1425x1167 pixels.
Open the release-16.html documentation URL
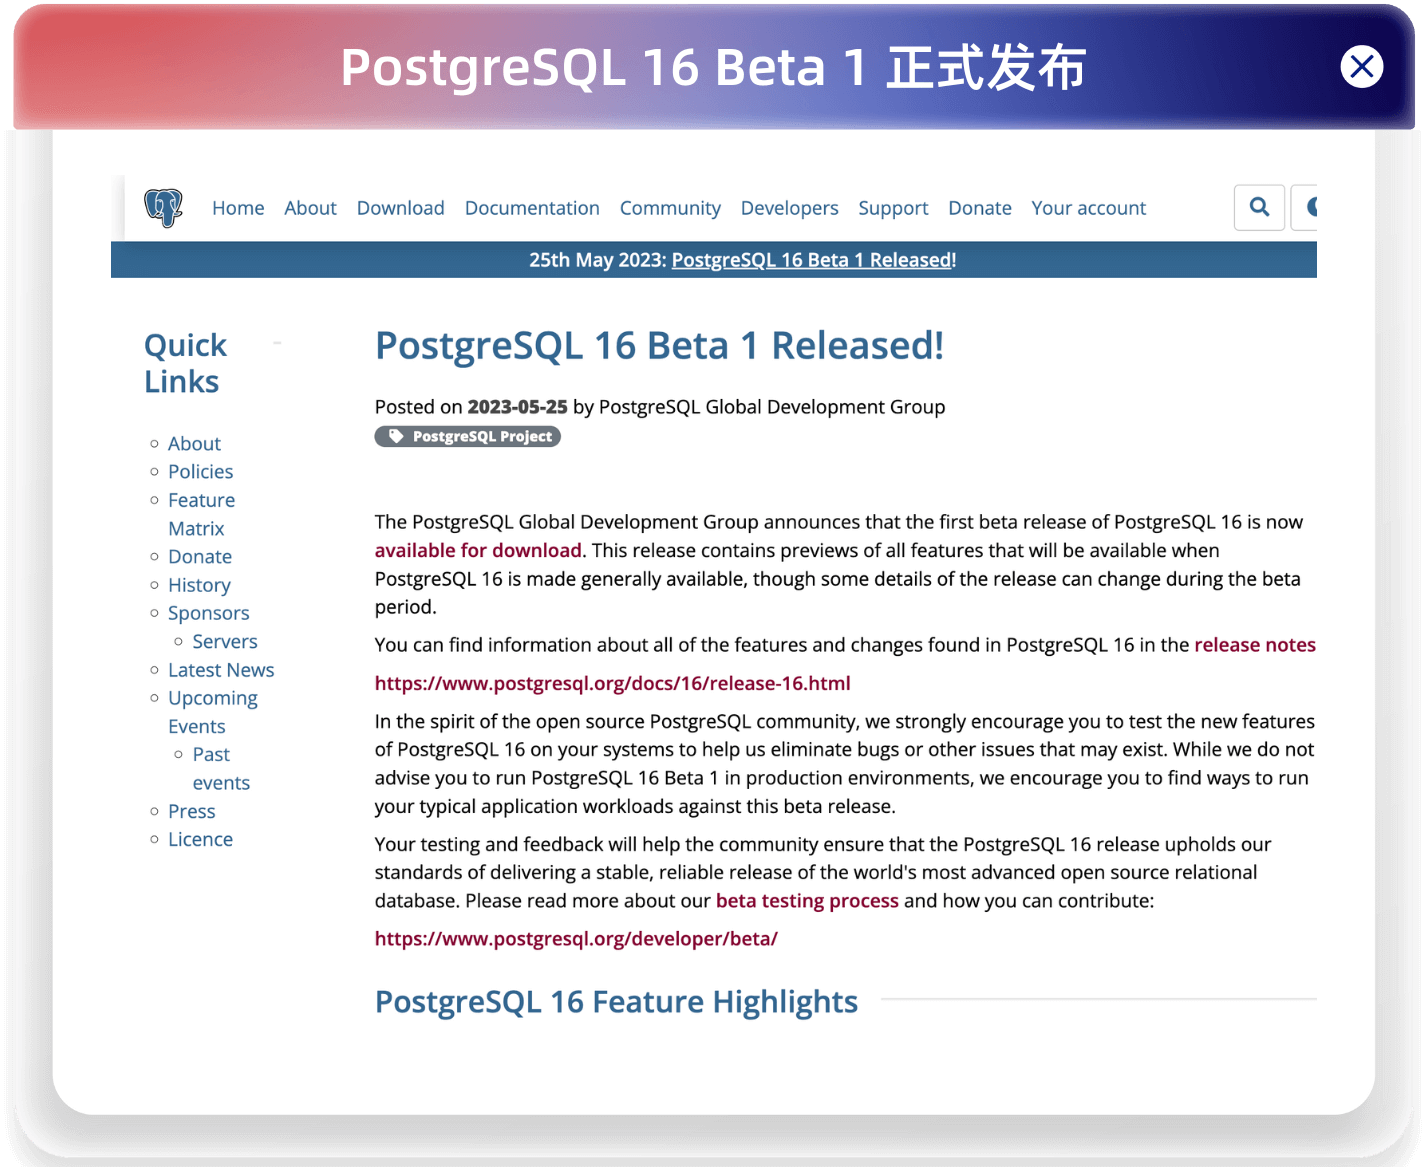[612, 683]
